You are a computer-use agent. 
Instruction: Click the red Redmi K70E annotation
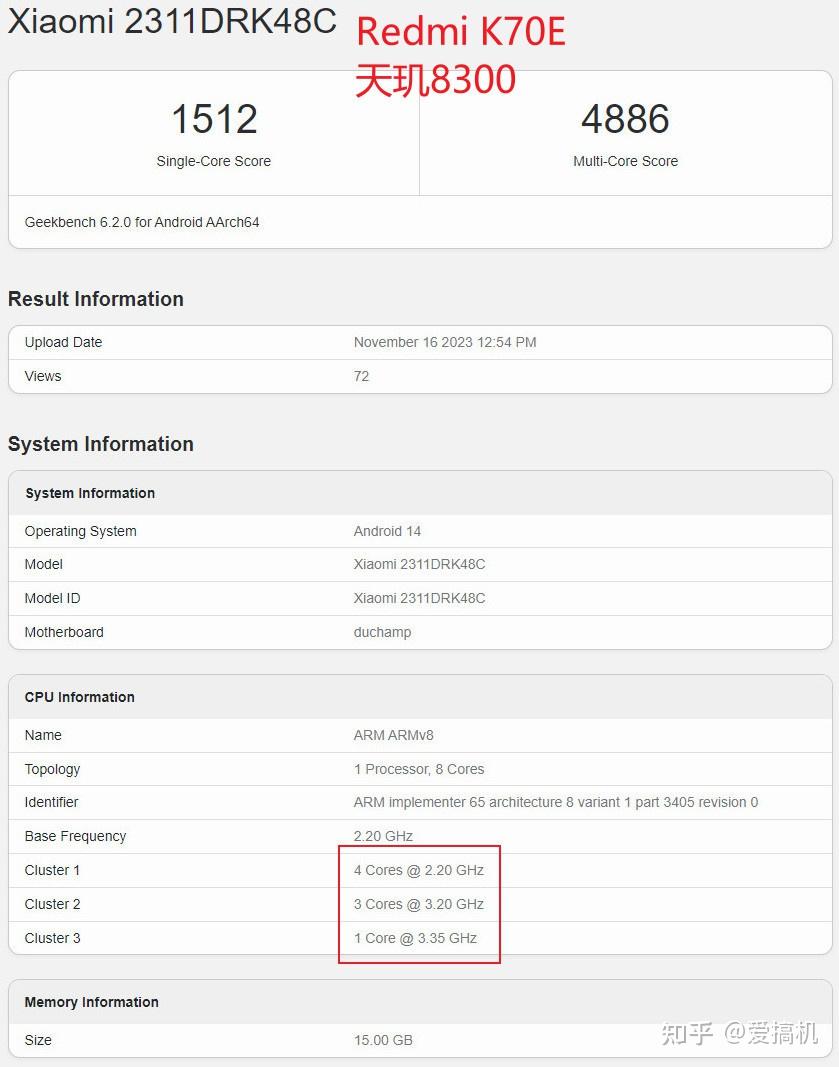(x=460, y=32)
